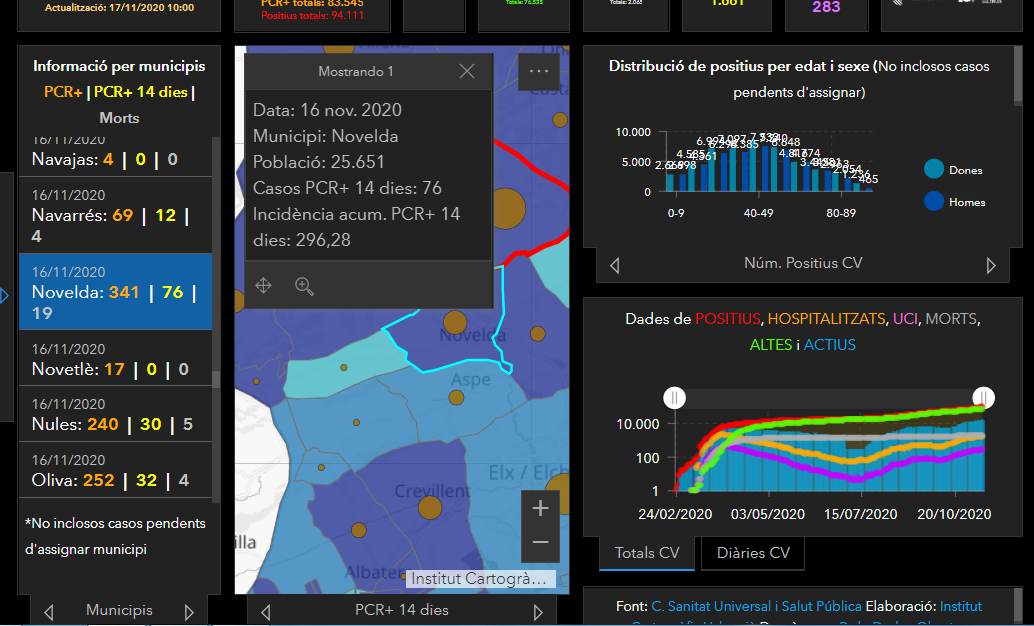Click the right handle of the timeline range slider
The width and height of the screenshot is (1034, 626).
coord(983,398)
